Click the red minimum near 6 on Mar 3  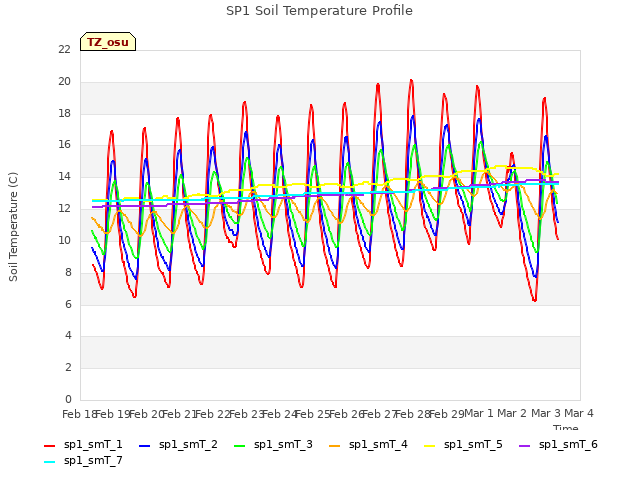pos(534,300)
